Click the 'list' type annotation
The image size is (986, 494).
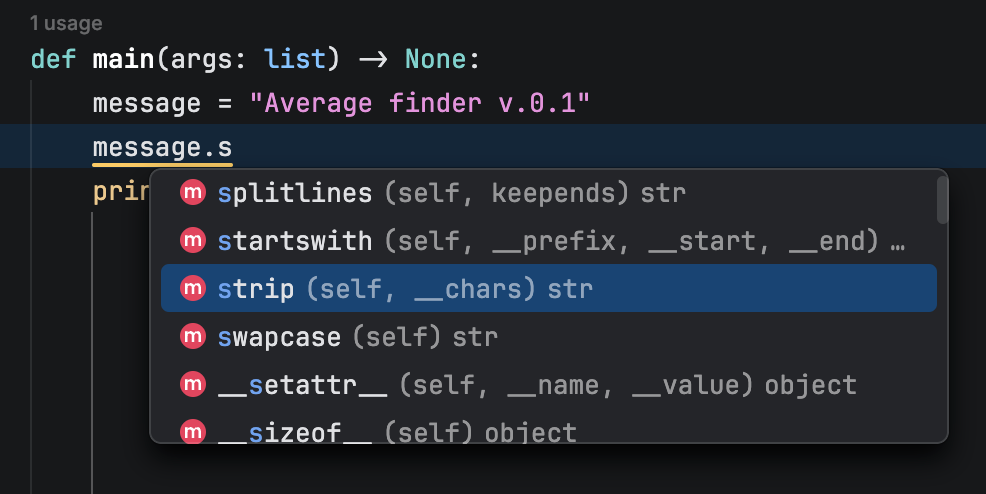pos(295,58)
